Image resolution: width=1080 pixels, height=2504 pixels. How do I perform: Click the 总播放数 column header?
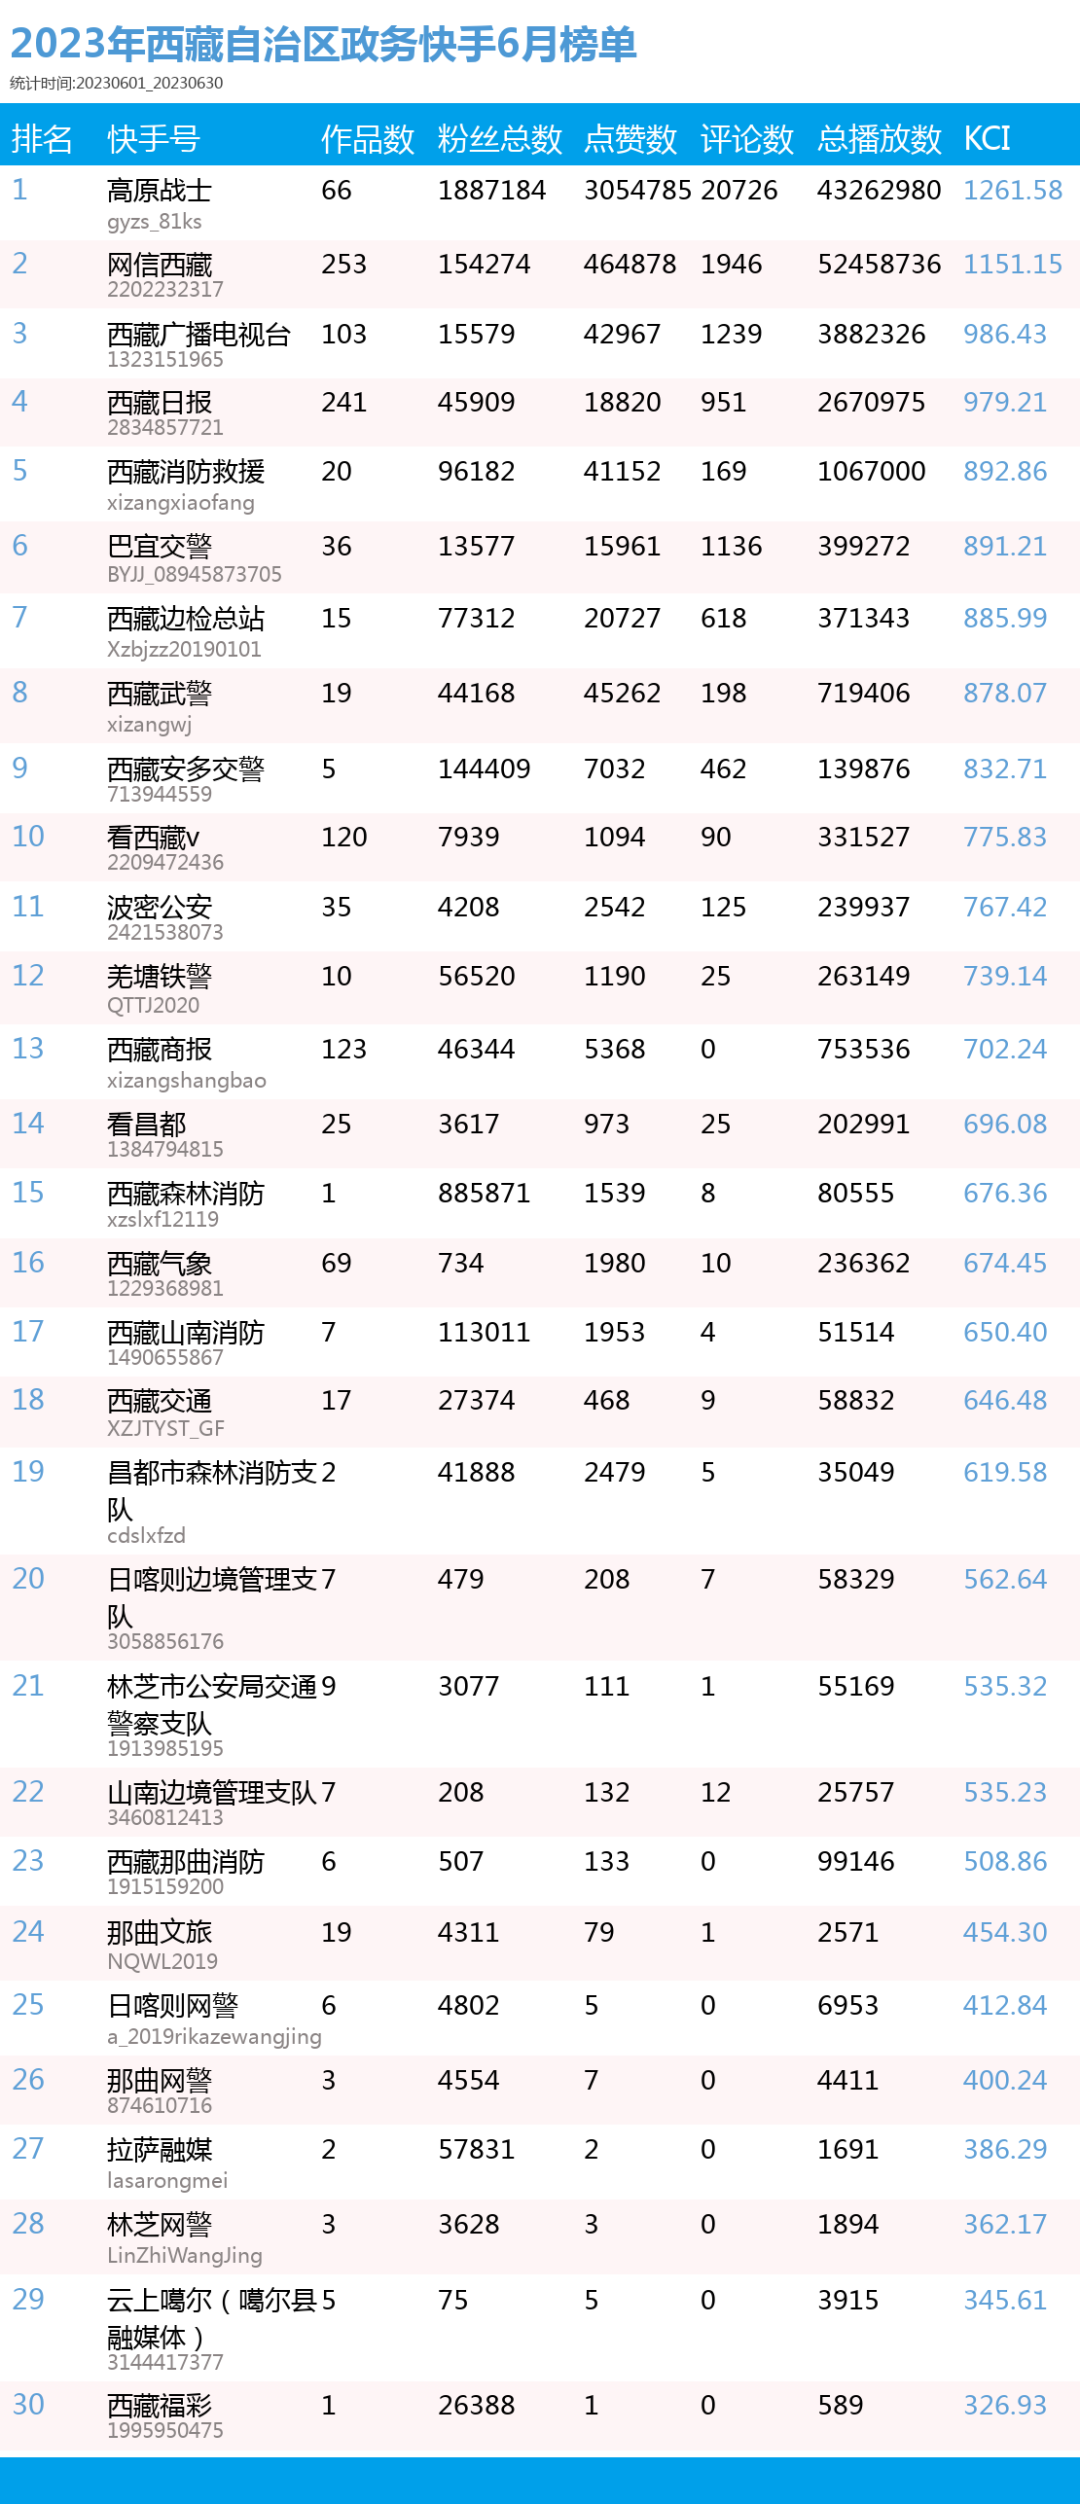879,138
